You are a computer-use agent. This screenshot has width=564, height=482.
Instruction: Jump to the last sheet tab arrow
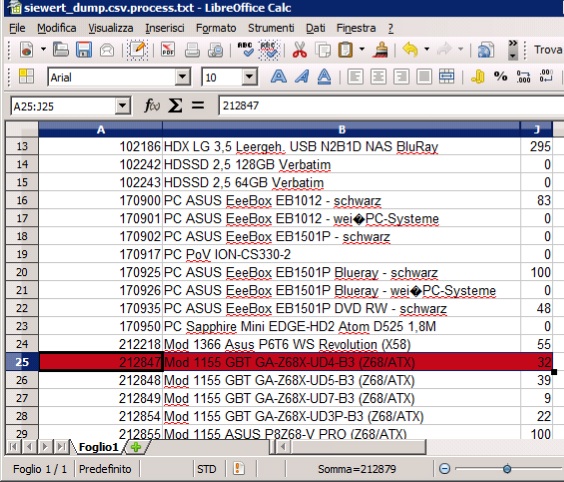point(62,447)
